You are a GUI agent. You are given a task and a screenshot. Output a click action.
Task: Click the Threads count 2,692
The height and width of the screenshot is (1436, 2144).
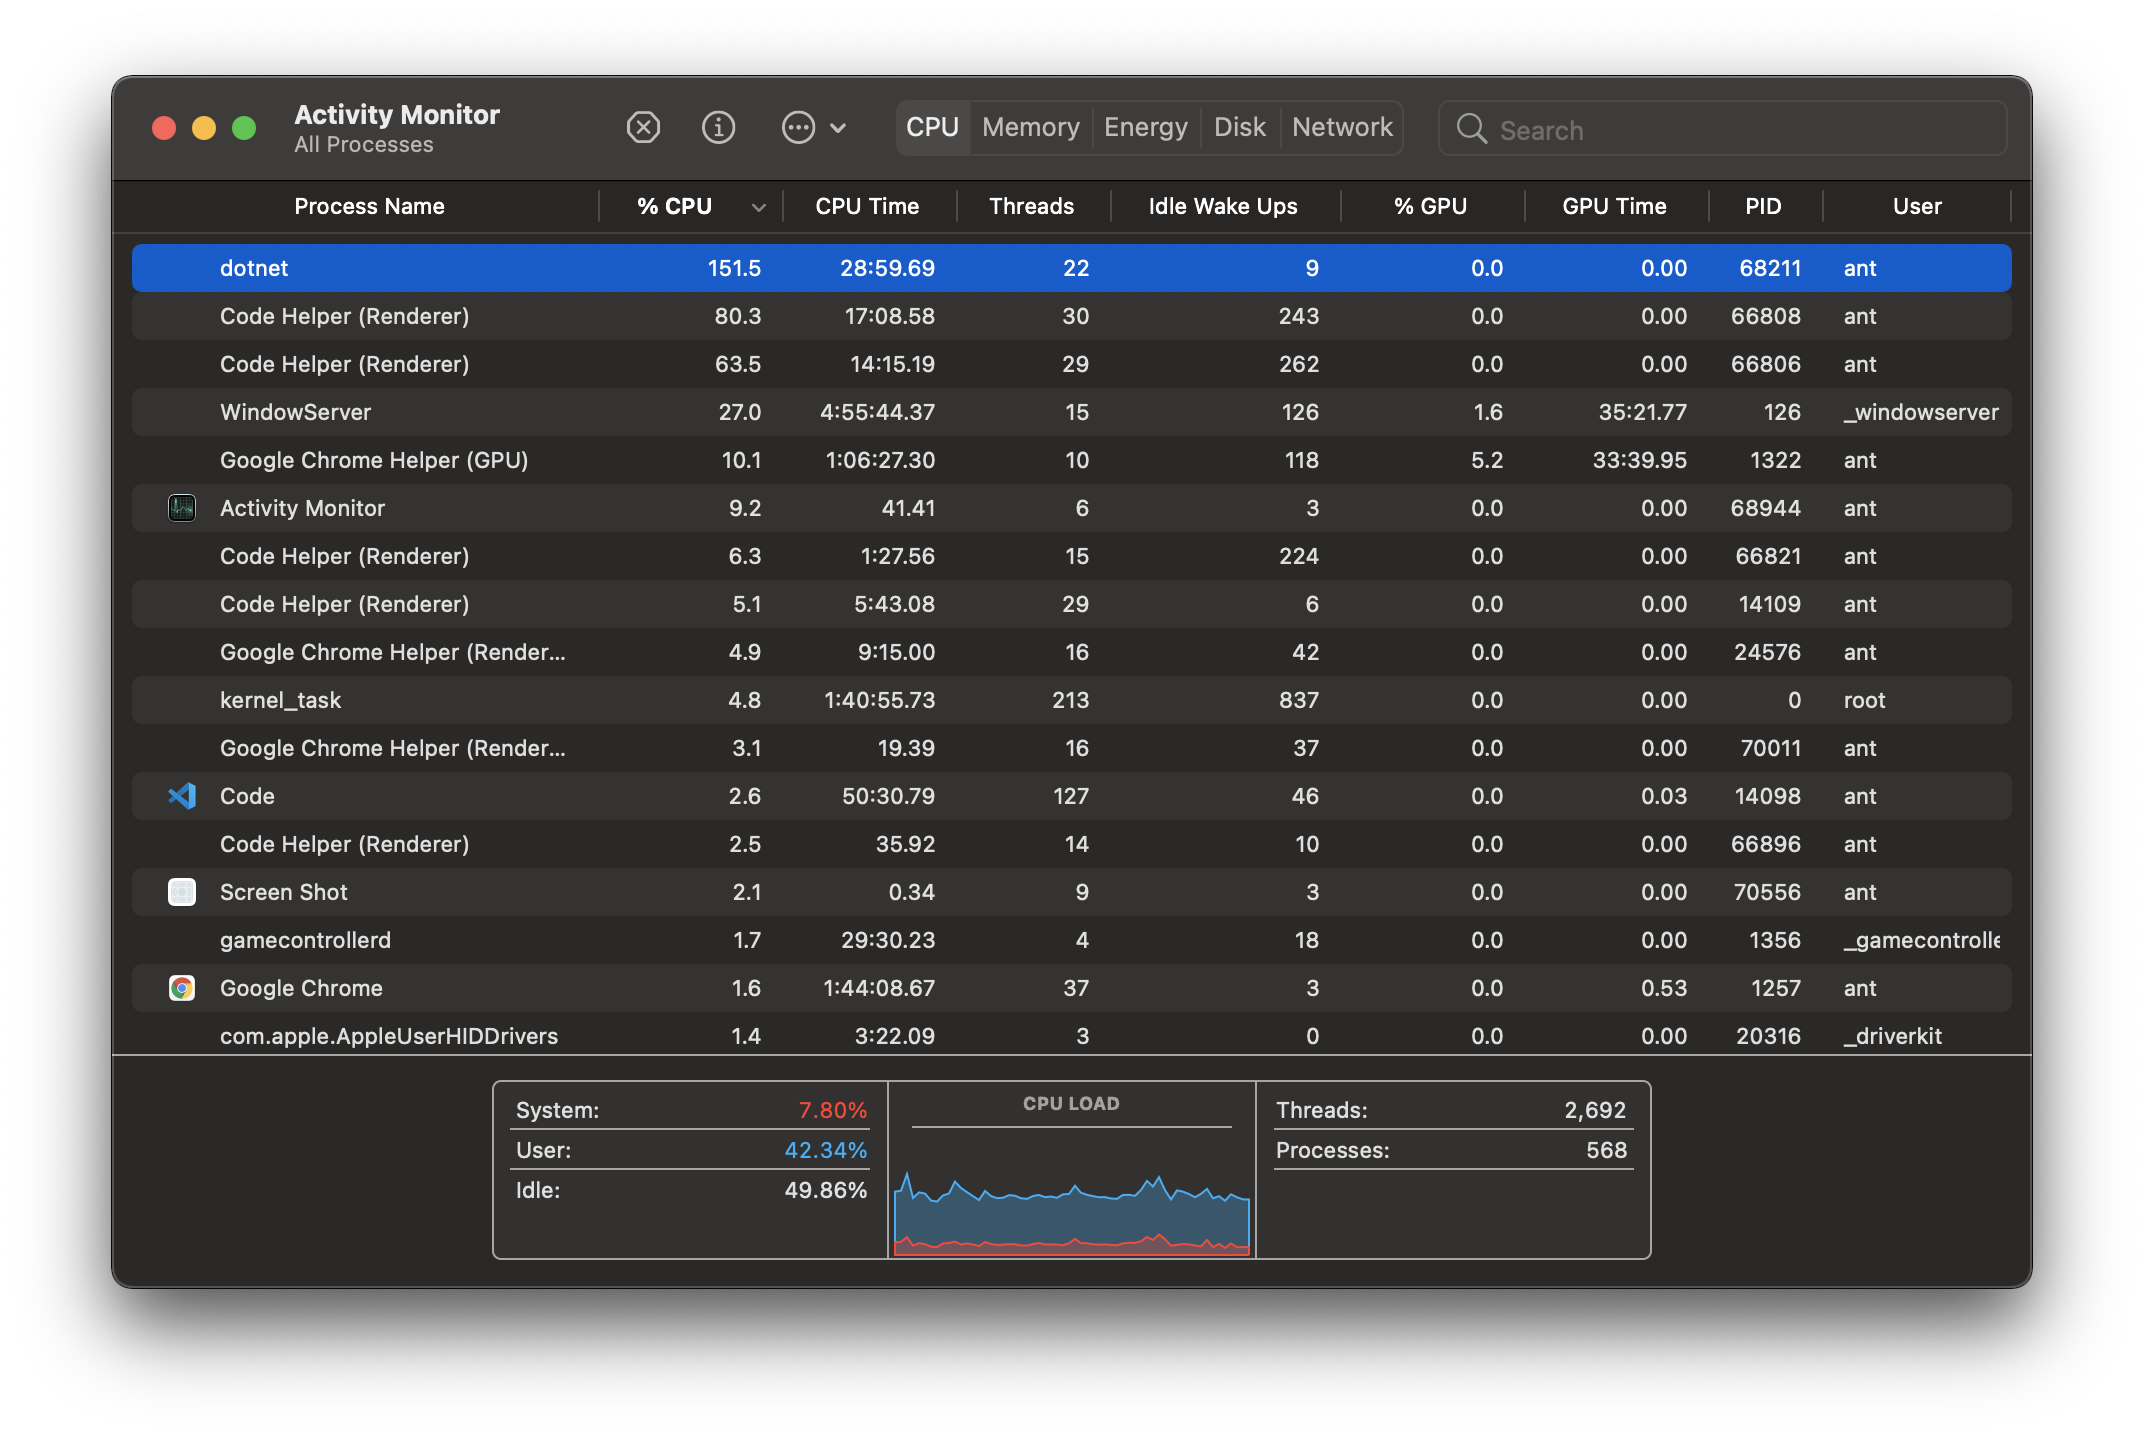point(1595,1110)
